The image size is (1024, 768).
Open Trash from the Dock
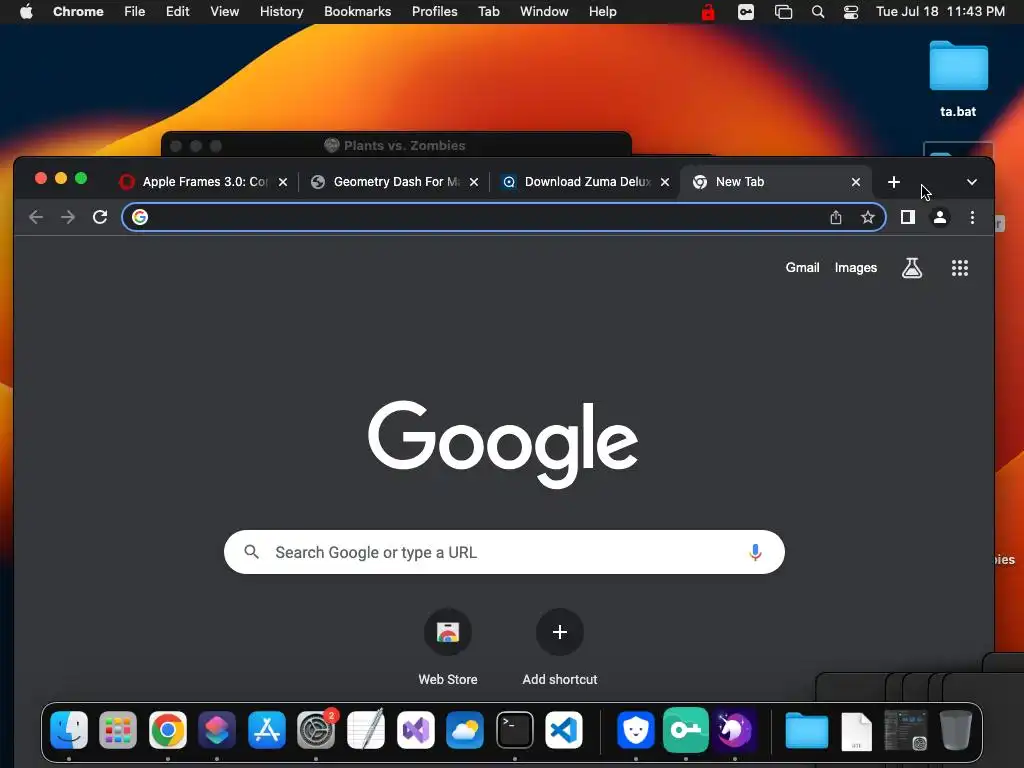point(955,730)
